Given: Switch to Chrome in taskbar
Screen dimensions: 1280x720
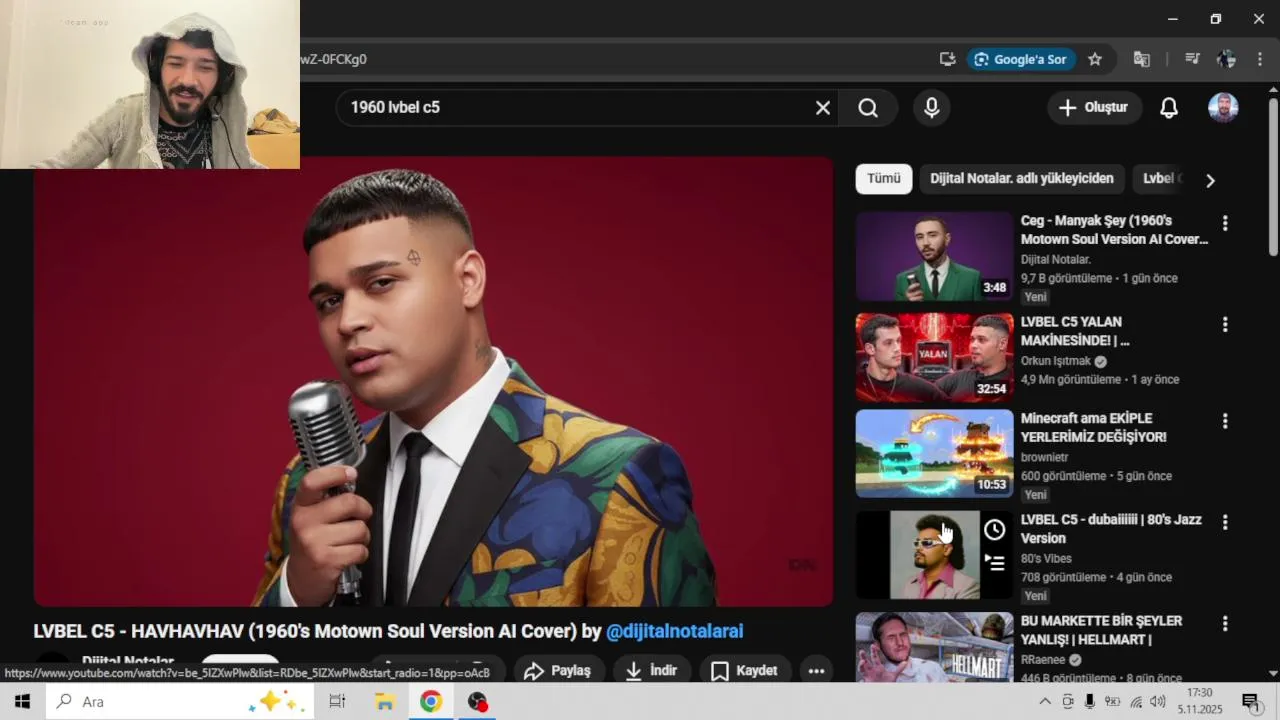Looking at the screenshot, I should point(430,701).
